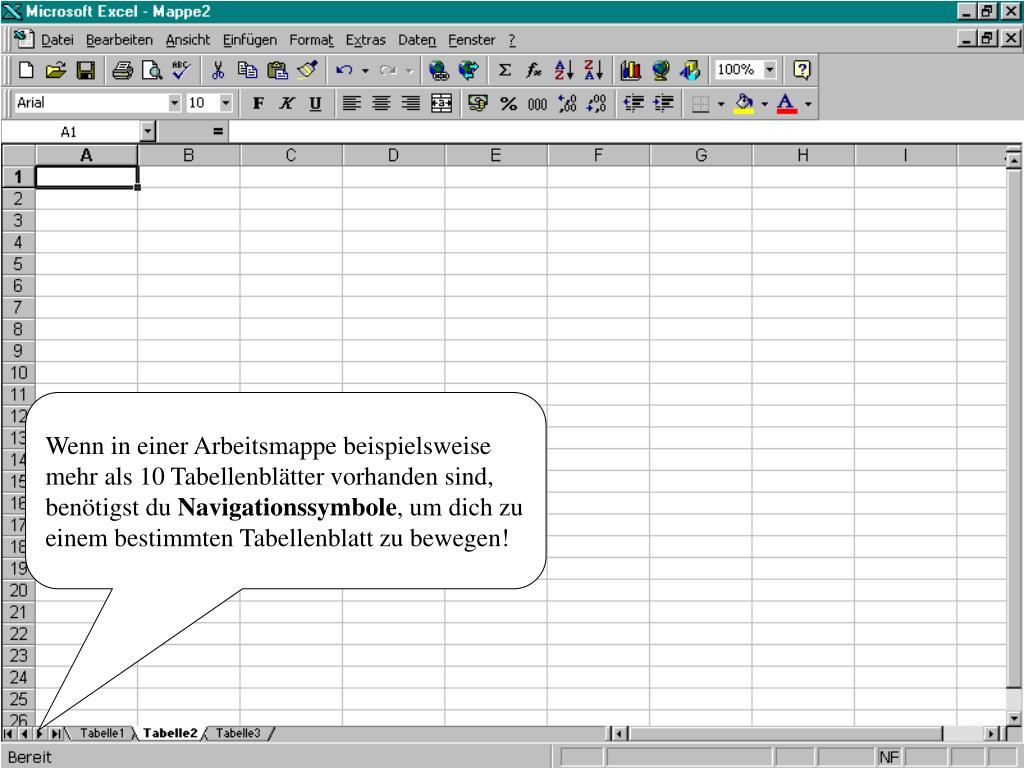Insert AutoSum with the sigma icon

(x=504, y=70)
